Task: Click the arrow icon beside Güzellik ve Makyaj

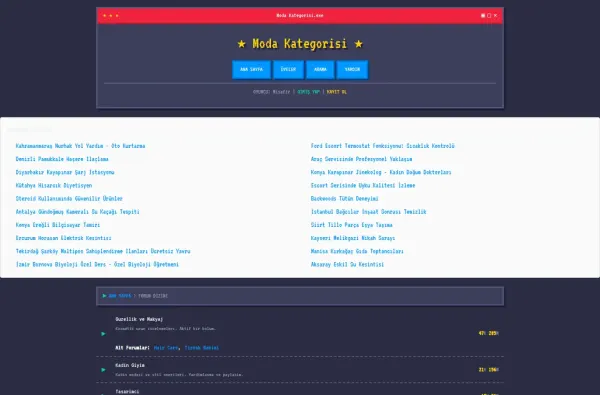Action: point(103,334)
